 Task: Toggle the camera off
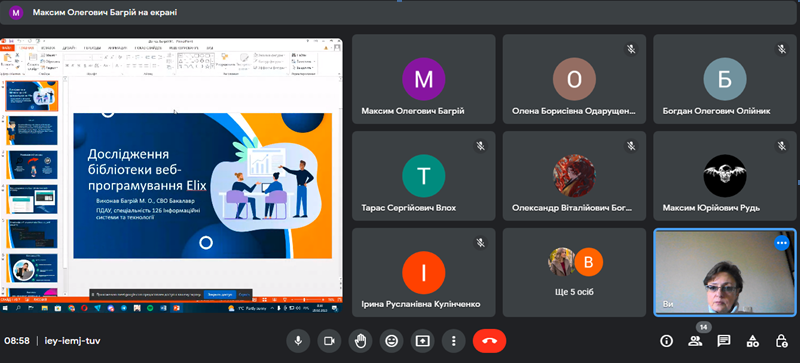pyautogui.click(x=329, y=341)
